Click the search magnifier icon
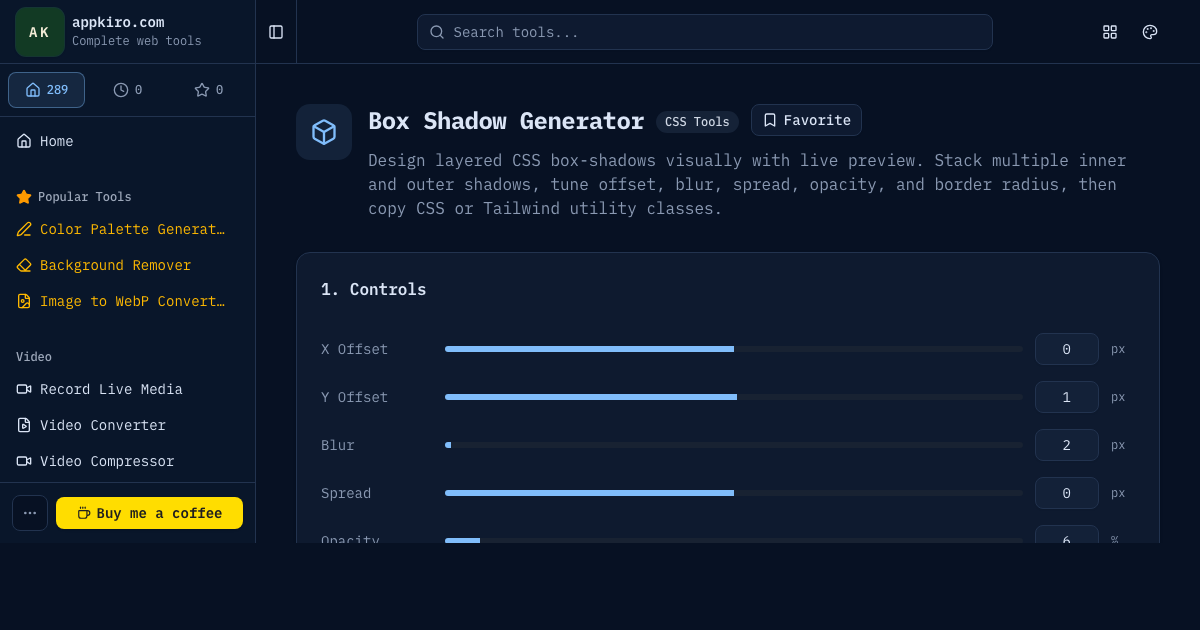This screenshot has width=1200, height=630. pos(437,32)
